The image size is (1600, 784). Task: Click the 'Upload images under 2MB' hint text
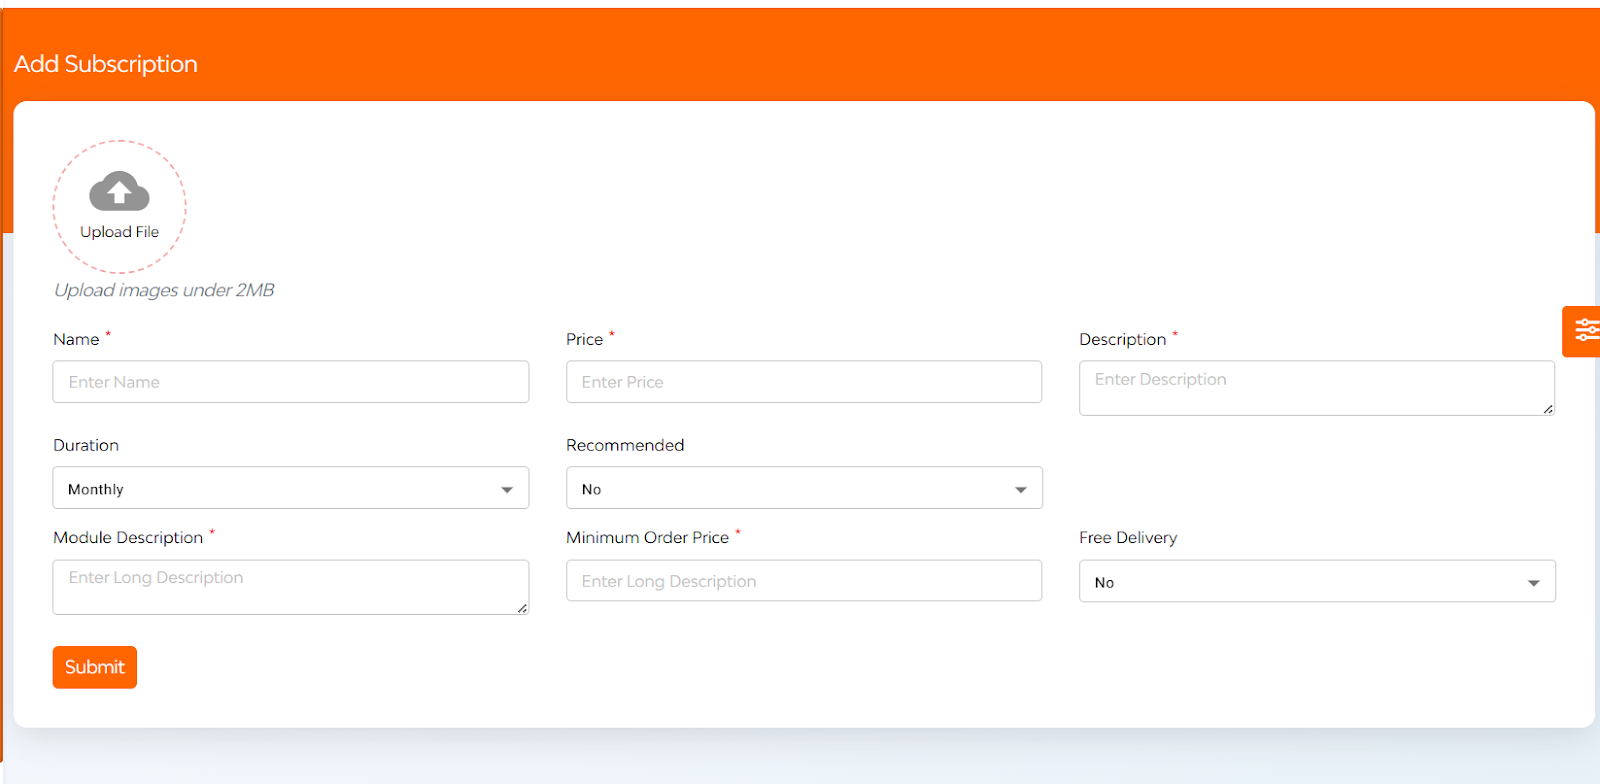pyautogui.click(x=164, y=290)
